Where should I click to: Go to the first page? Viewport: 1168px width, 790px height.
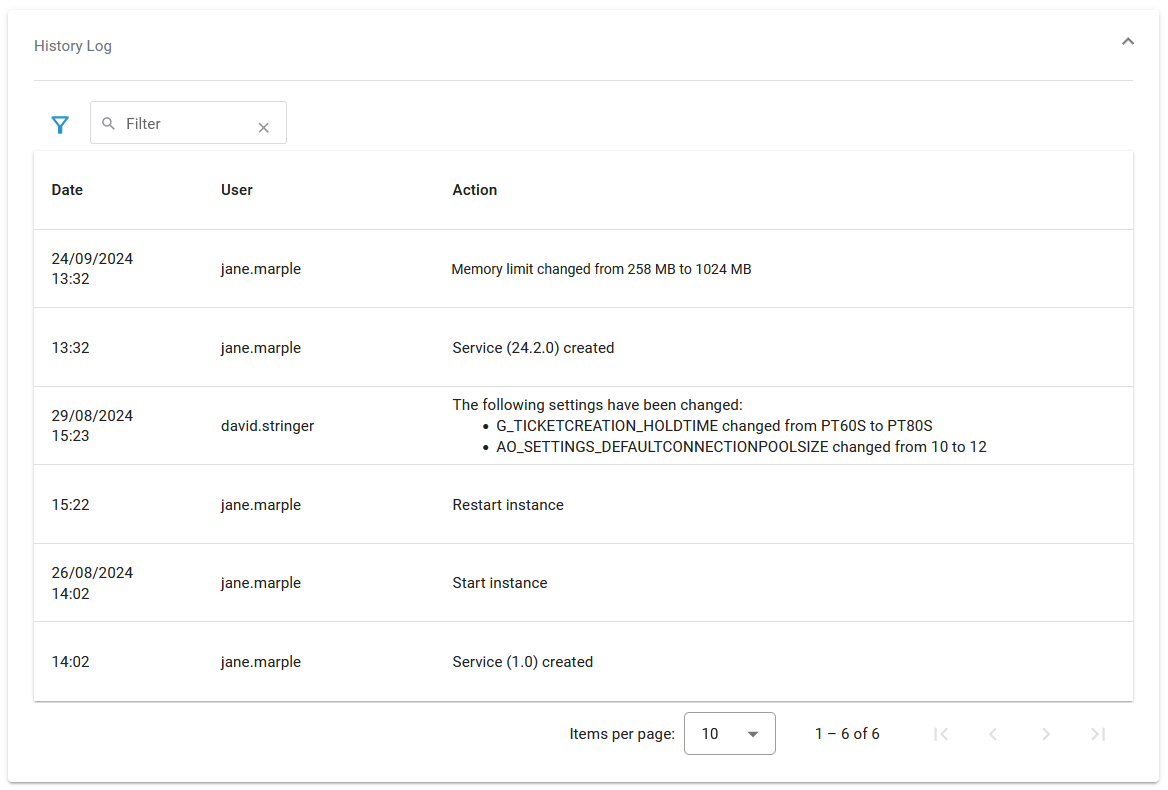(x=940, y=734)
